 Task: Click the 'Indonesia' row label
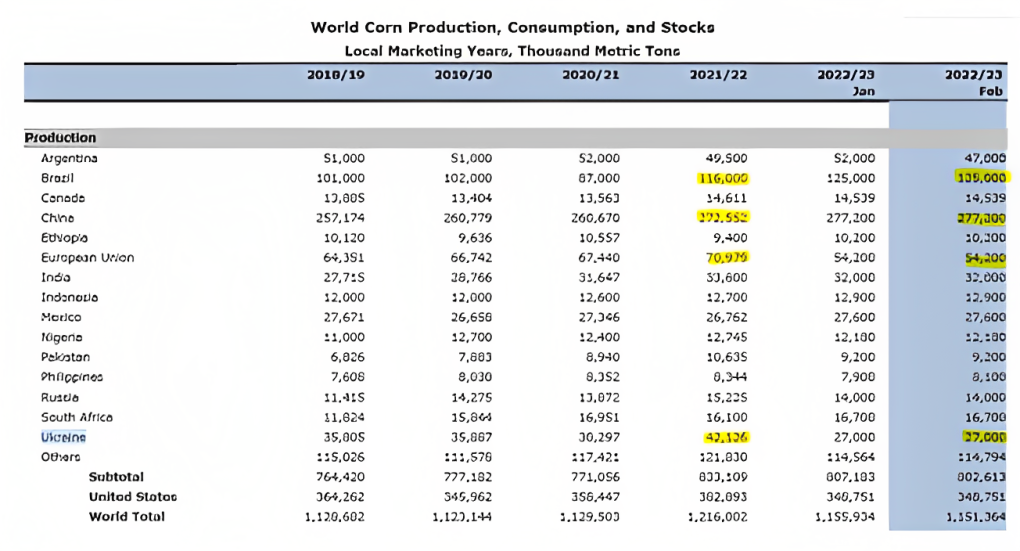tap(70, 298)
